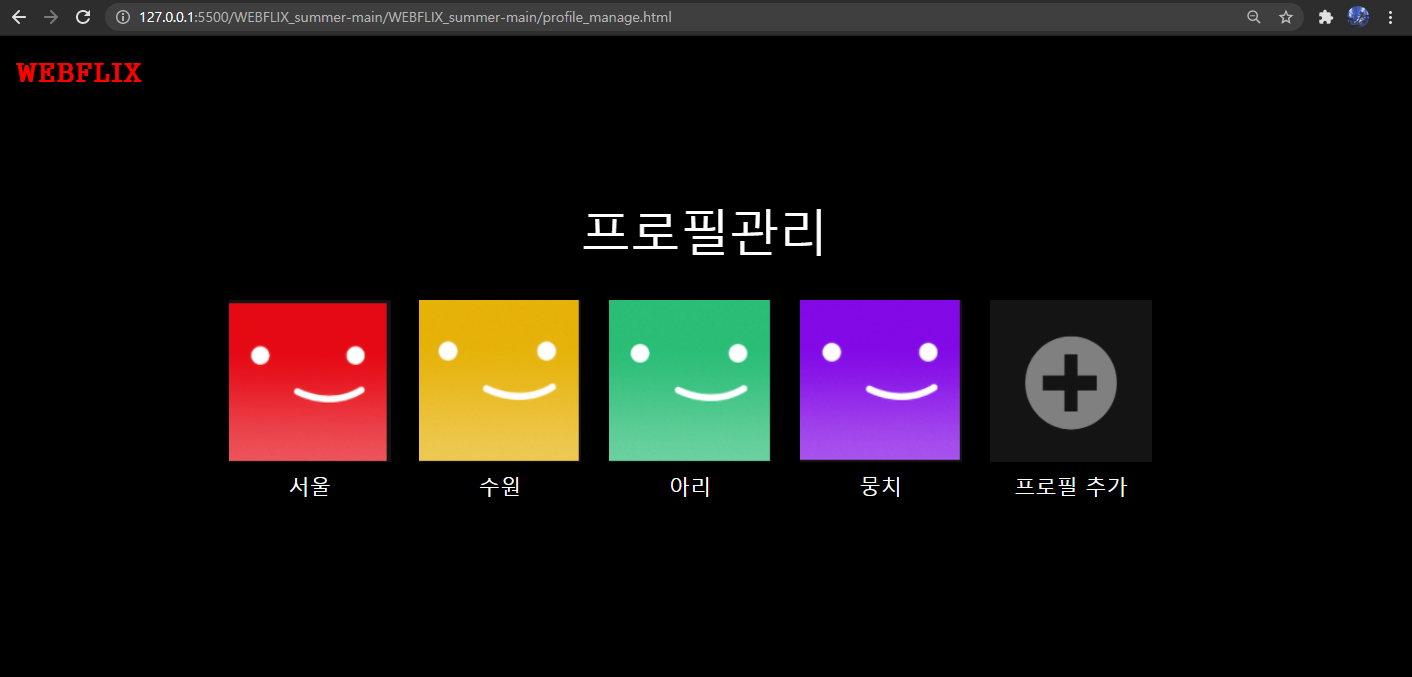The width and height of the screenshot is (1412, 677).
Task: Select the purple 뭉치 profile avatar
Action: tap(879, 380)
